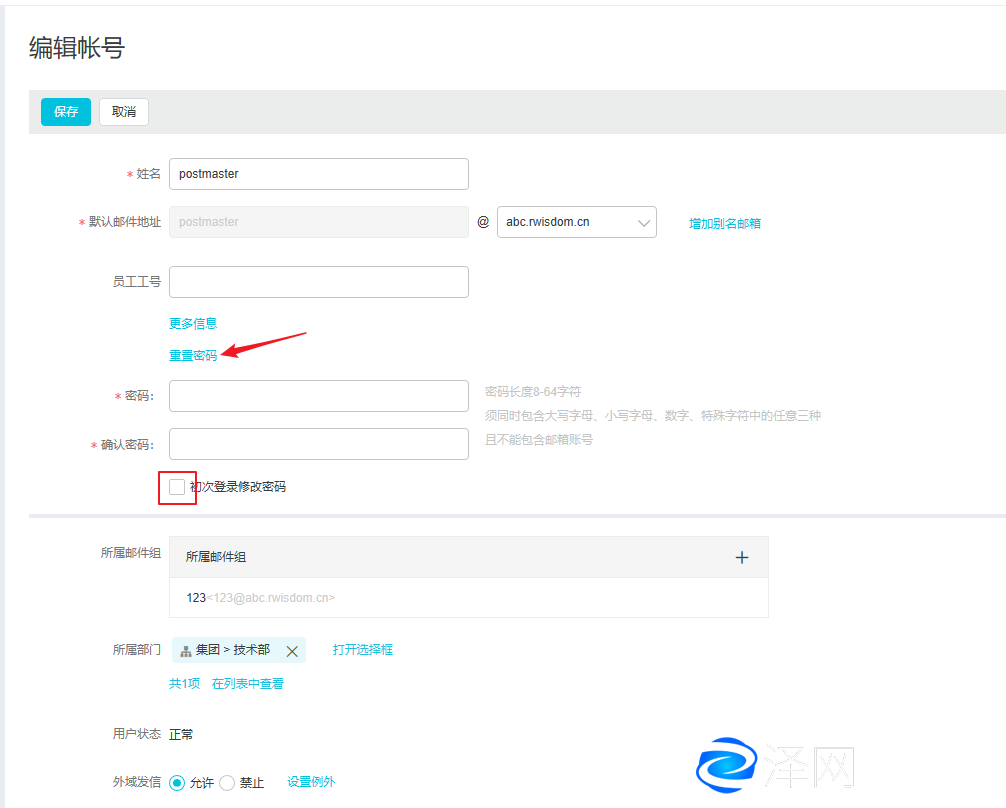Screen dimensions: 1006x808
Task: Click the plus icon in 所属邮件组 header
Action: [741, 557]
